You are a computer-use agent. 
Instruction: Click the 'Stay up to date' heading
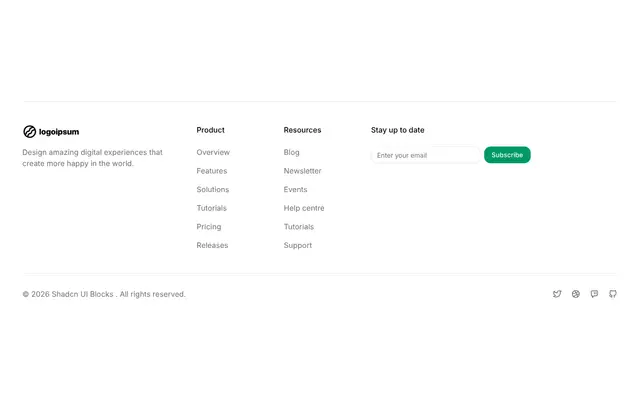(x=397, y=130)
